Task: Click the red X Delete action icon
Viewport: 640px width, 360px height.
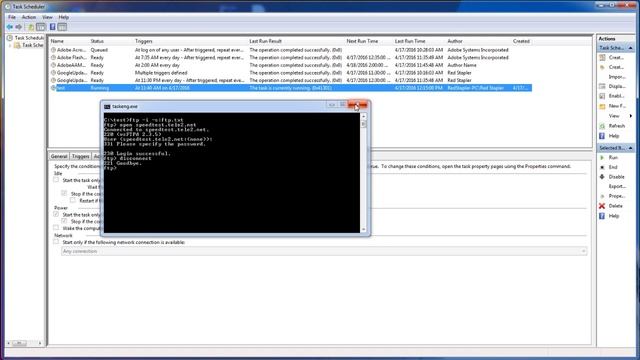Action: 602,206
